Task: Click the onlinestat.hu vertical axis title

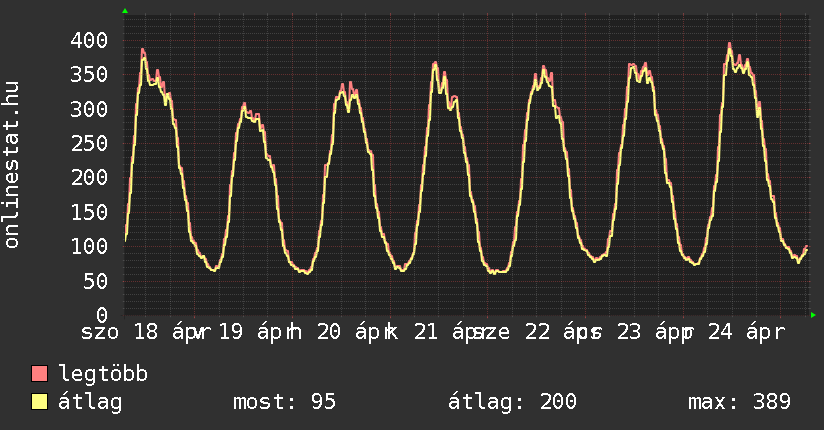Action: click(x=13, y=166)
